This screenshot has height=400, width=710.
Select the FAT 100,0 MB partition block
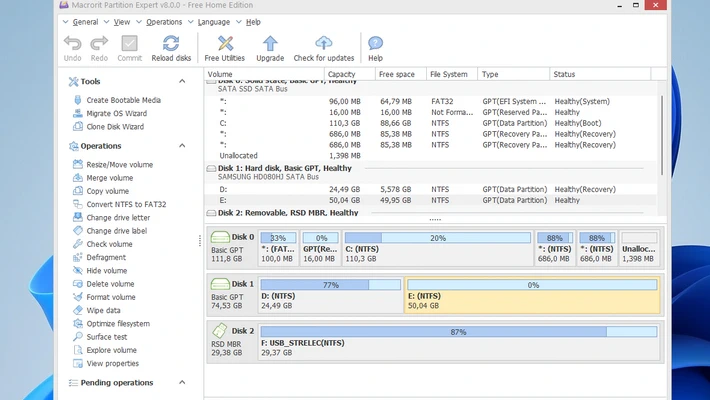[x=278, y=247]
